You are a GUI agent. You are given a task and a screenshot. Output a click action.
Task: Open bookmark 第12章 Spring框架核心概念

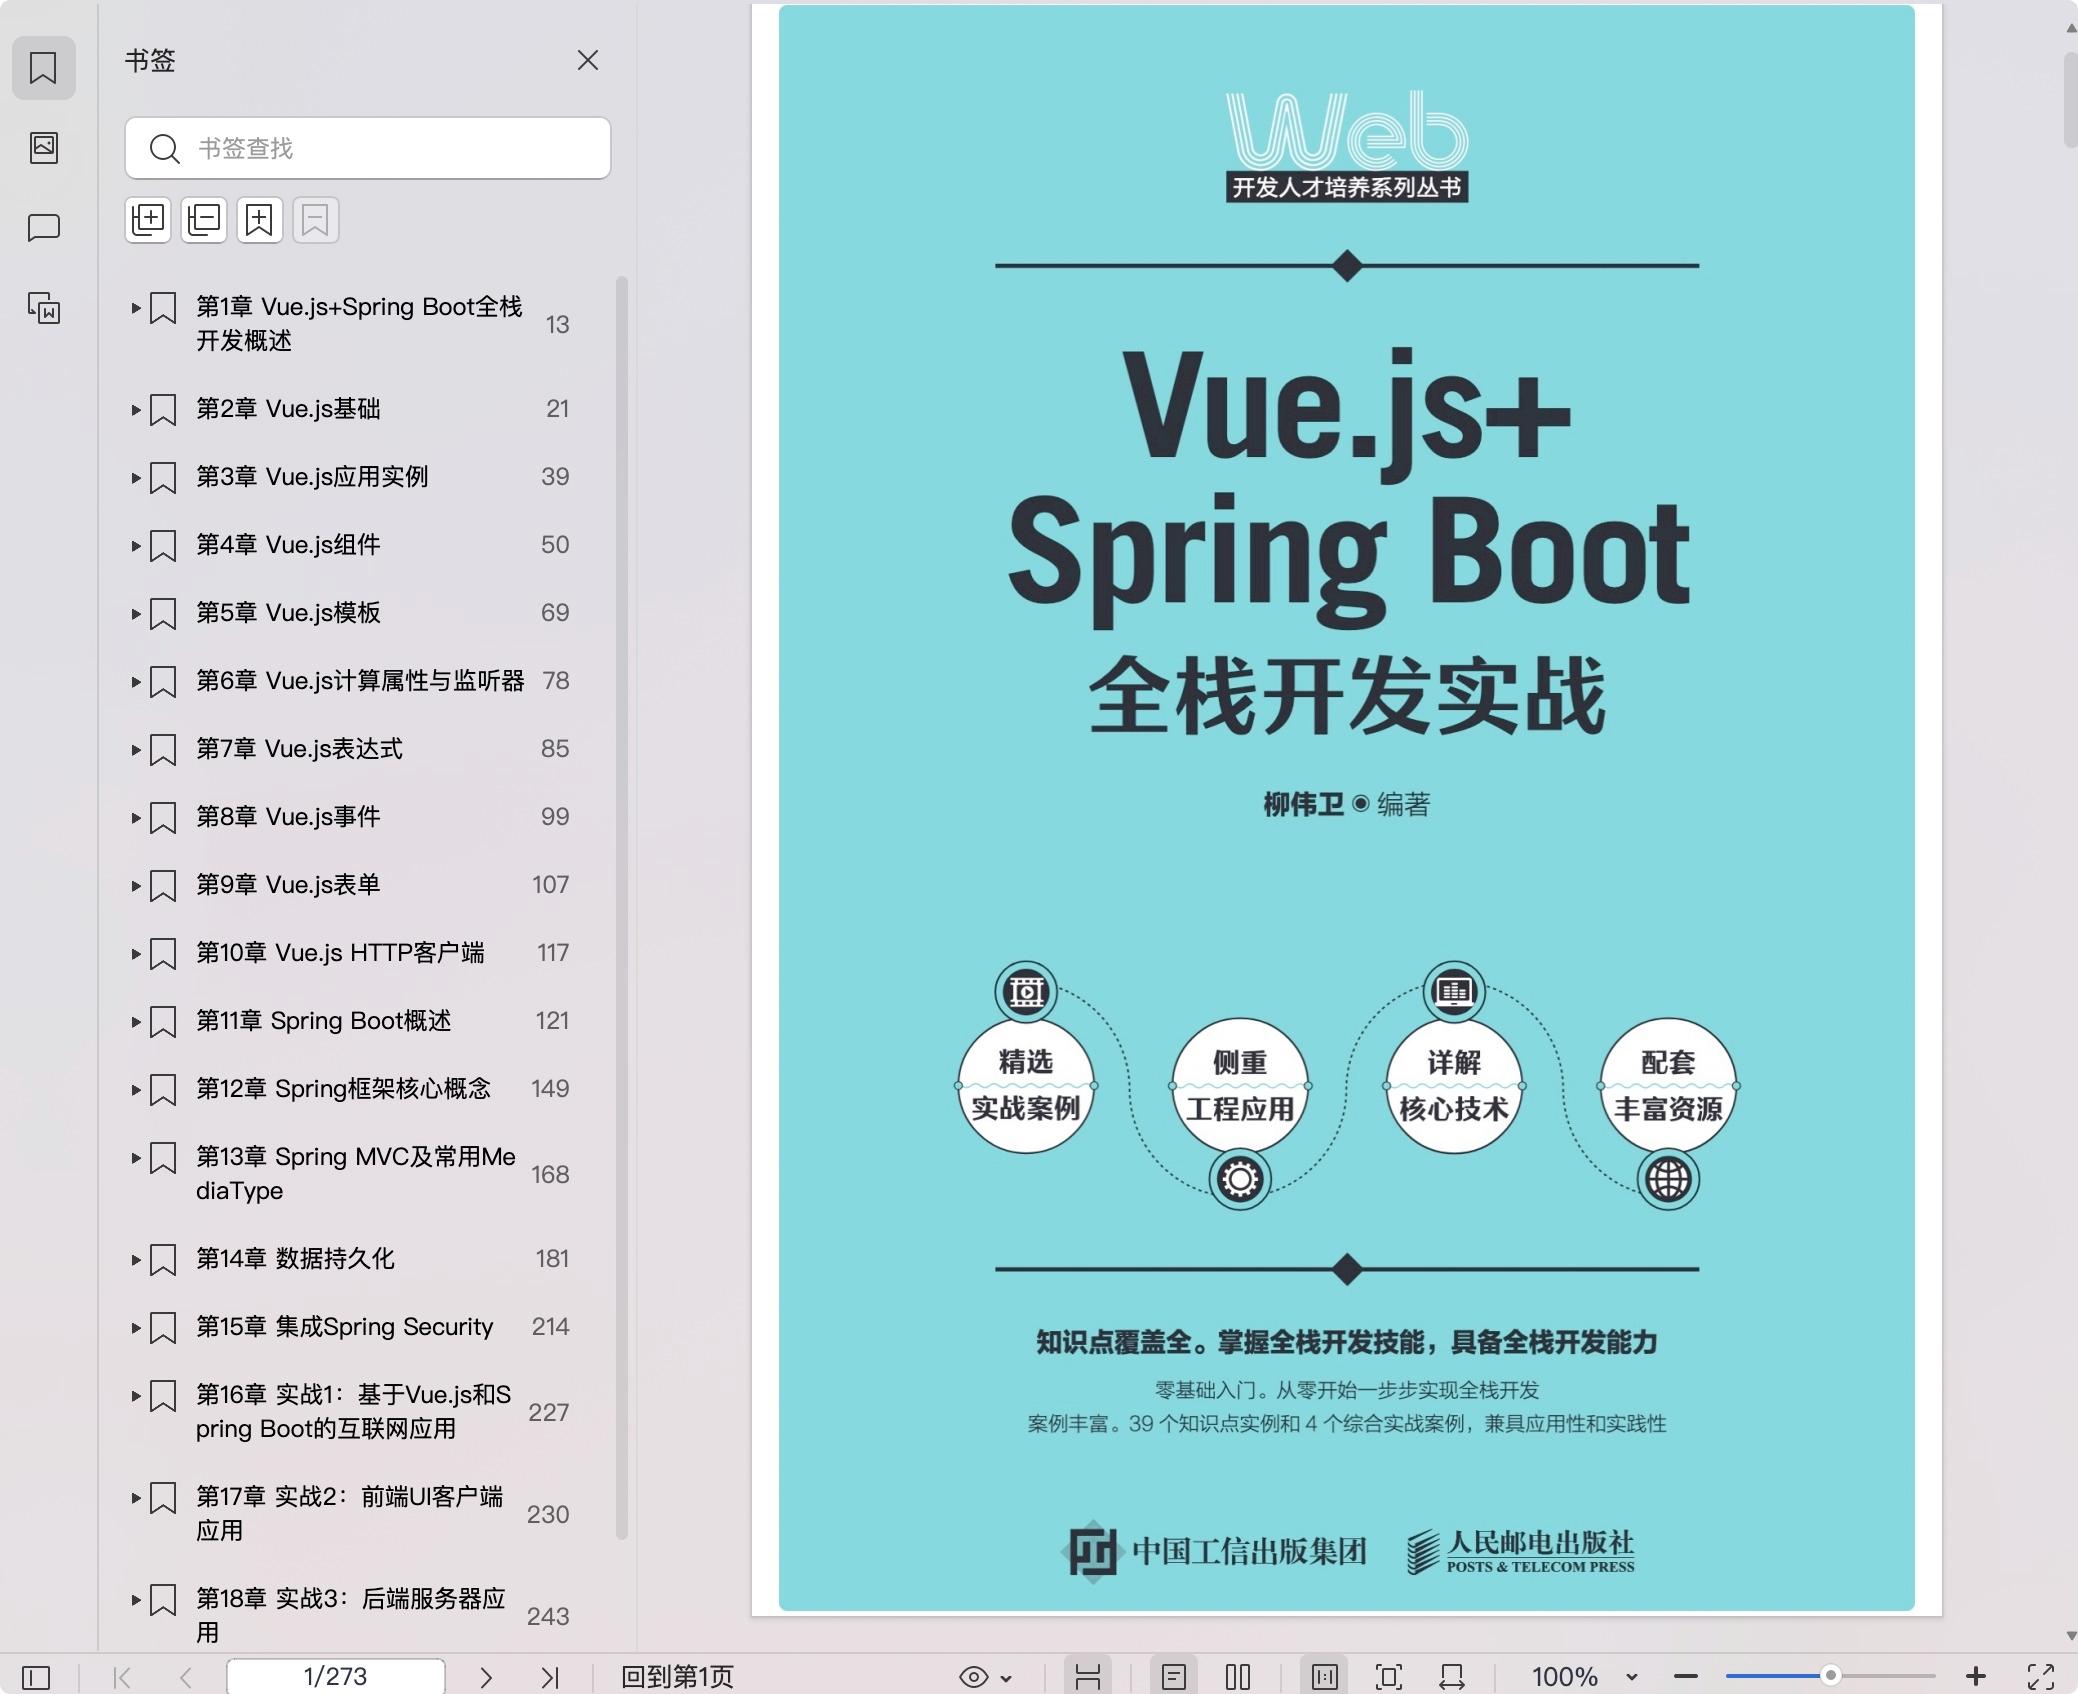click(343, 1088)
